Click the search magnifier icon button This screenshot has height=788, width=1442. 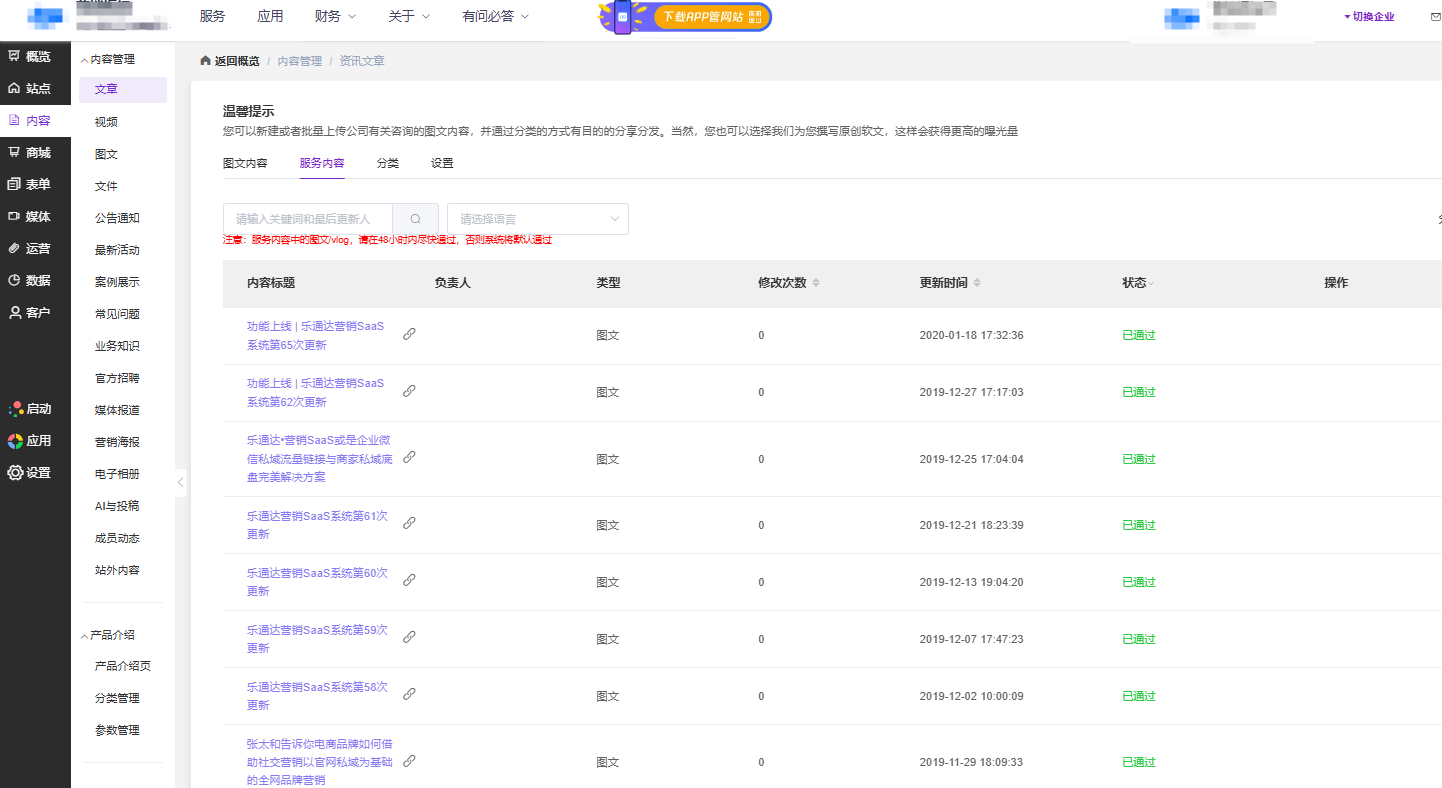(415, 219)
